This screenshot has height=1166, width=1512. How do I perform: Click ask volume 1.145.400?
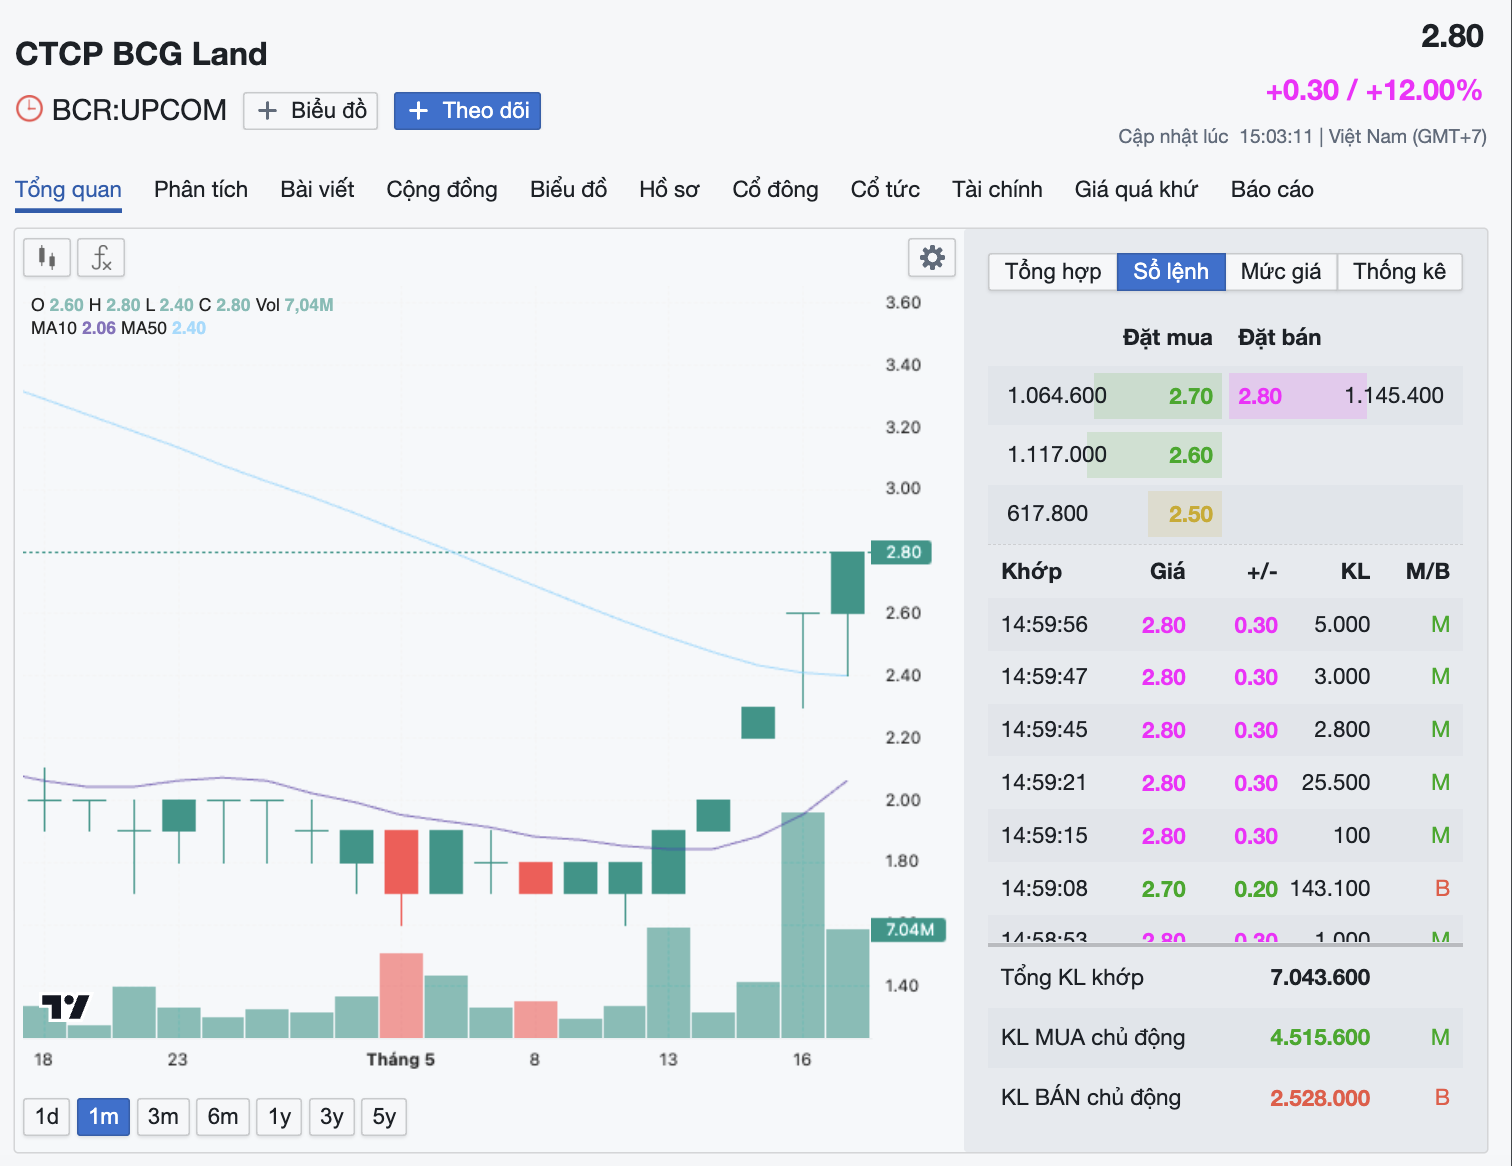tap(1394, 396)
